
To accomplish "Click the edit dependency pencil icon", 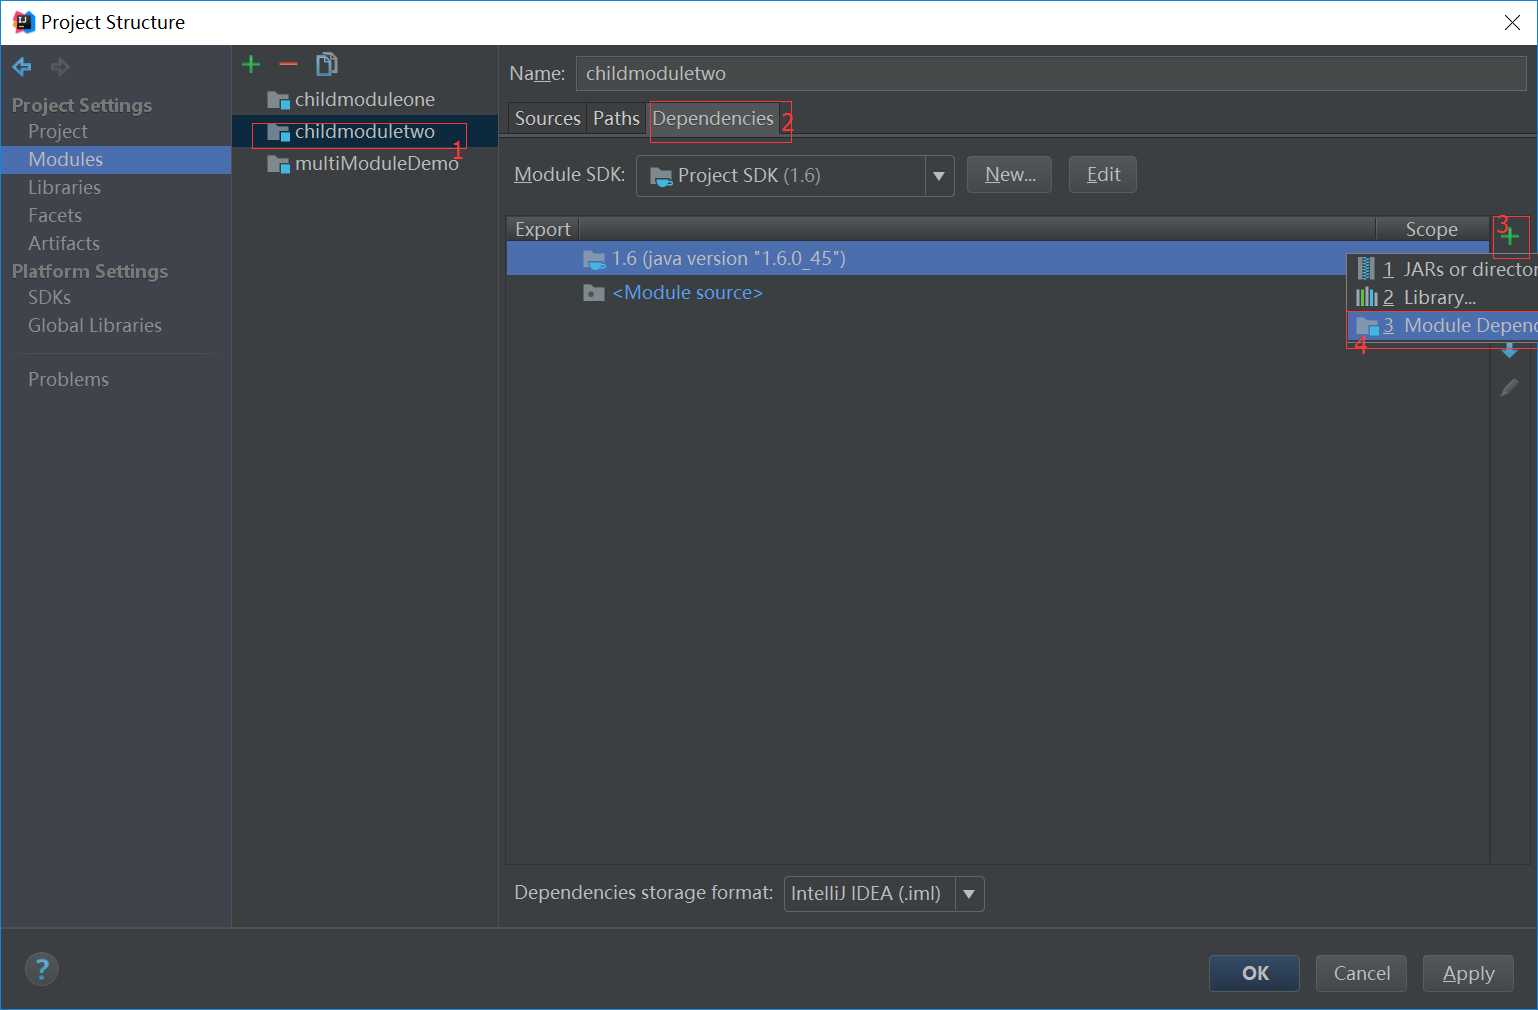I will pyautogui.click(x=1510, y=387).
